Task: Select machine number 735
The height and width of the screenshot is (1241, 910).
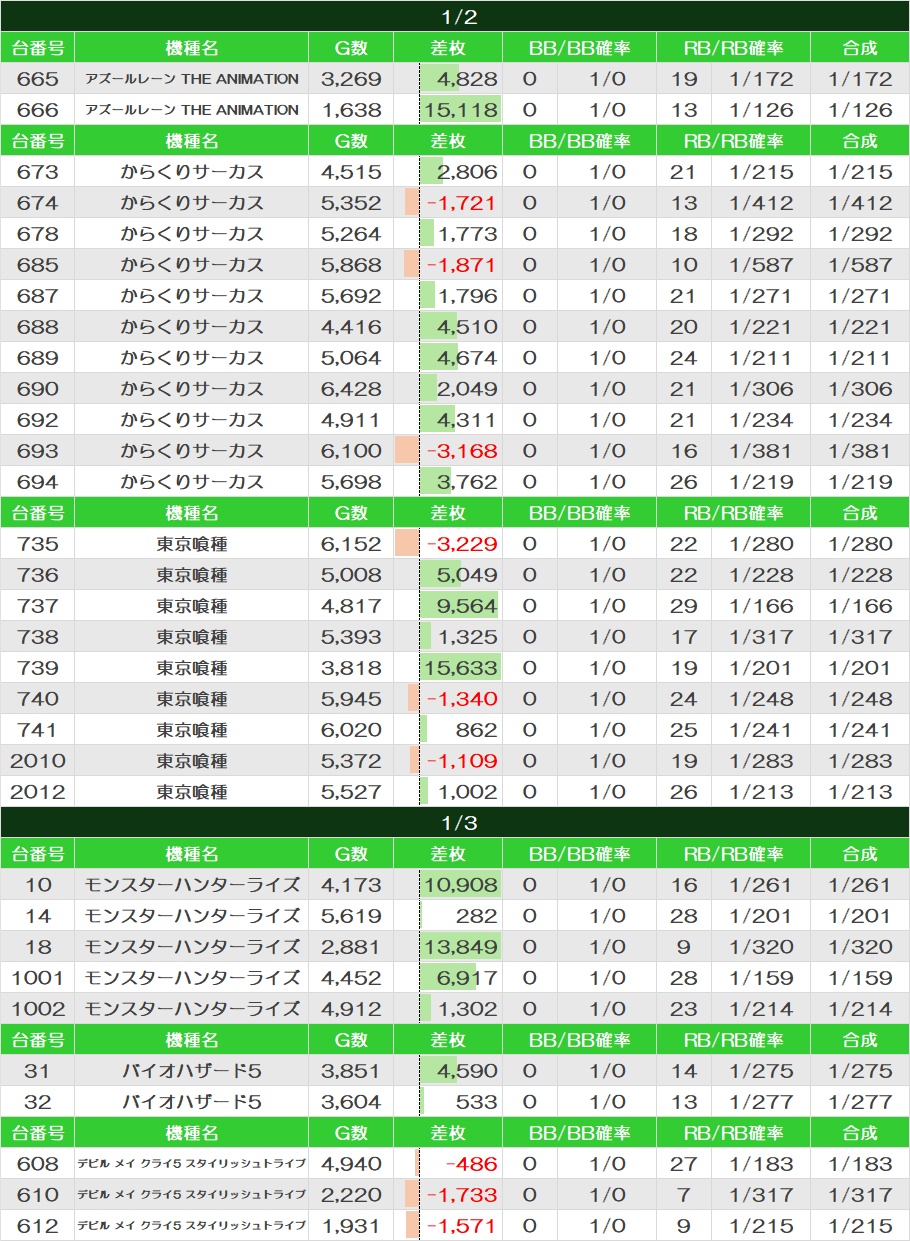Action: (38, 544)
